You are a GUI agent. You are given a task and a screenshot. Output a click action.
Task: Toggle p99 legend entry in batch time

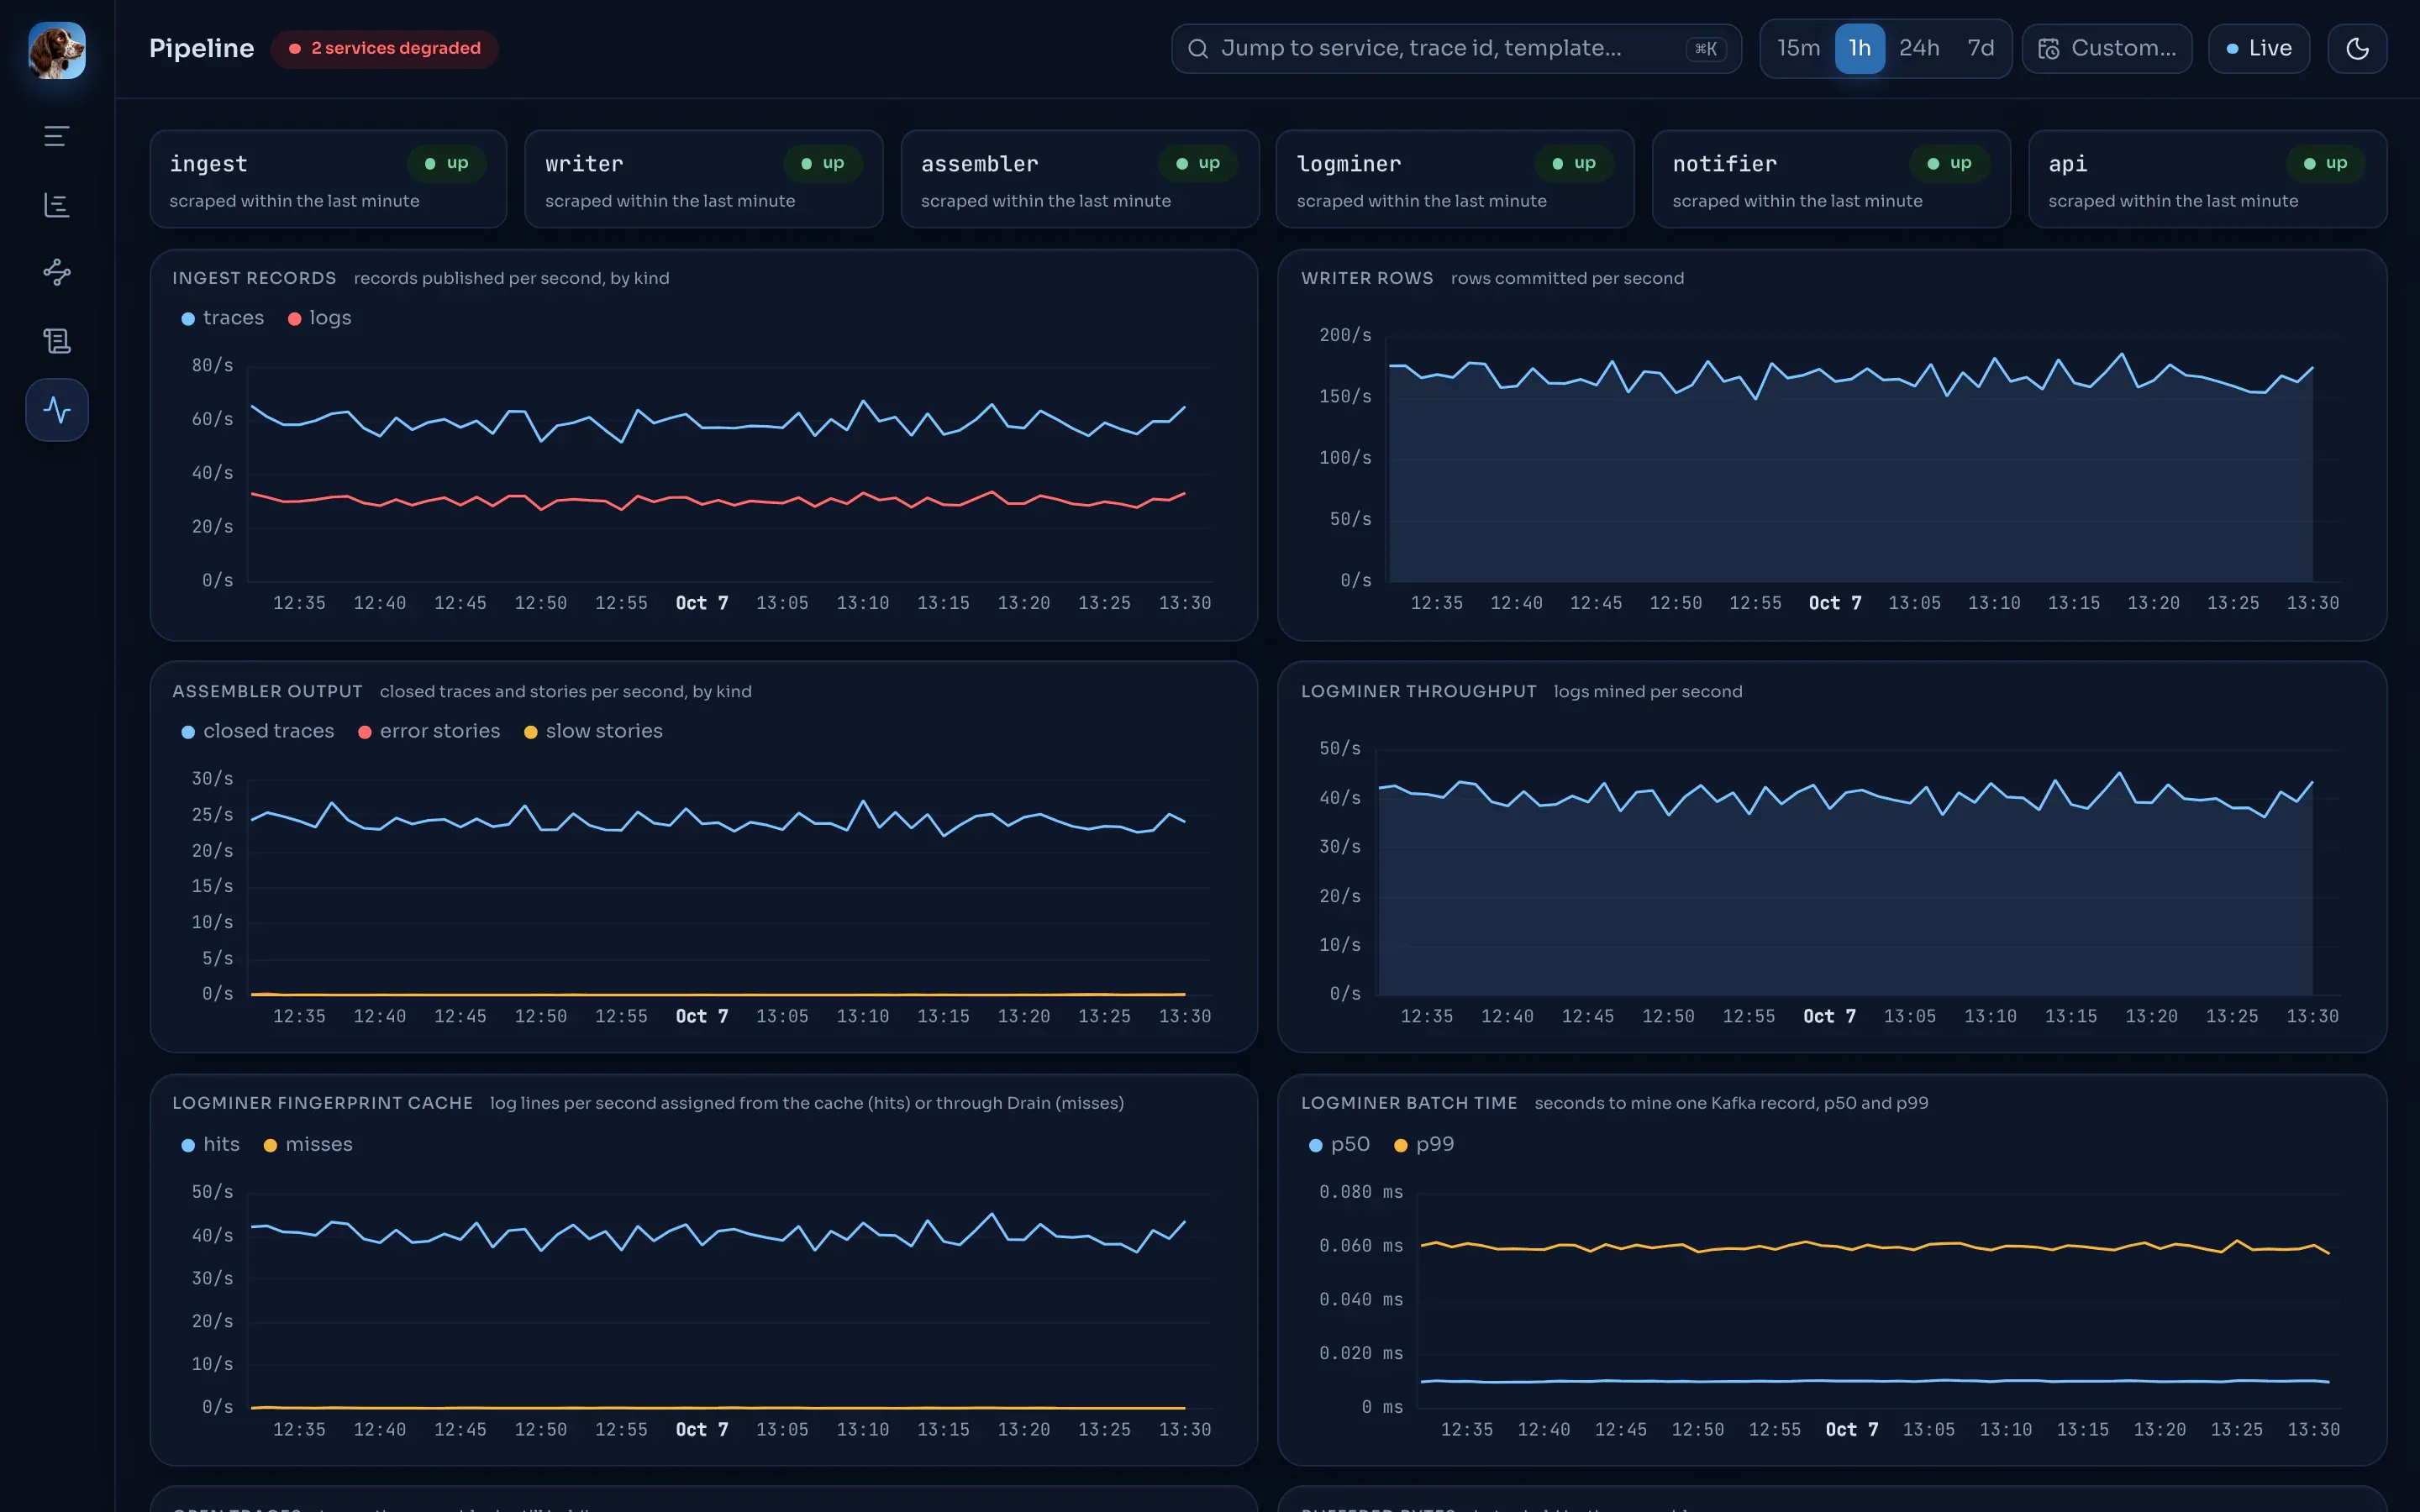point(1424,1144)
